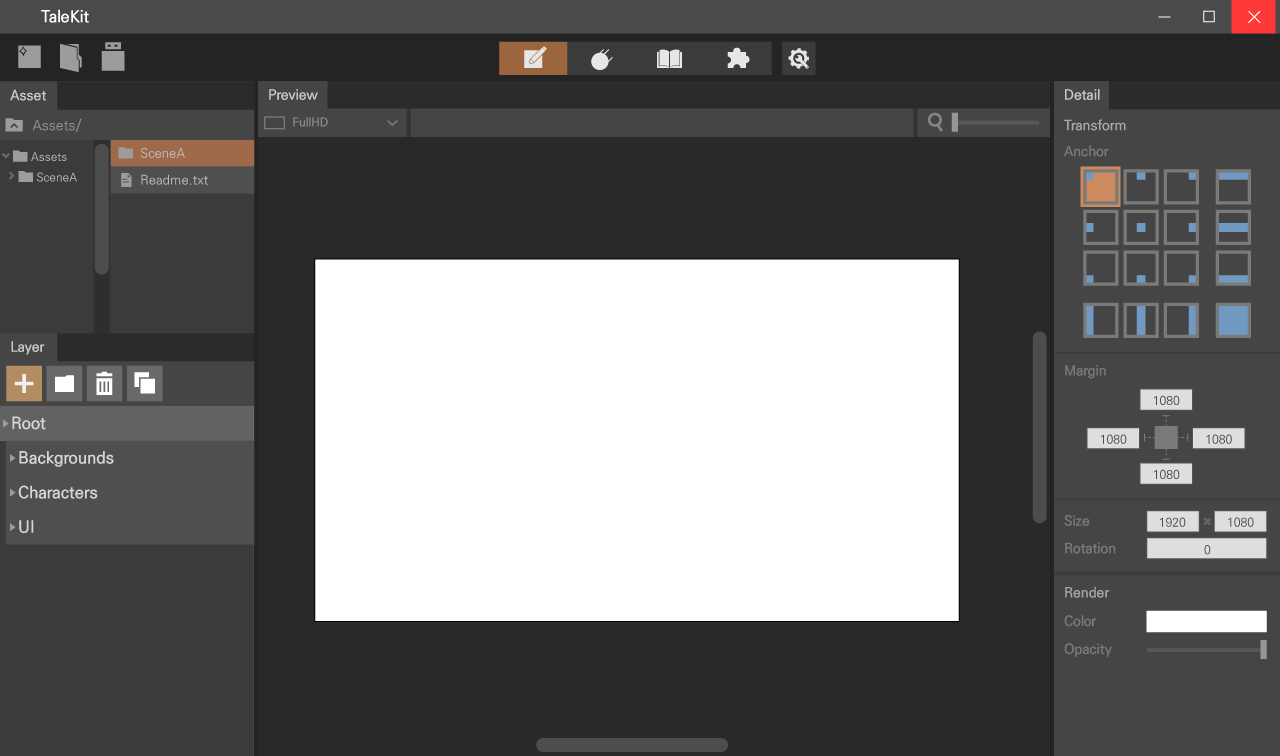Select the Readme.txt file
Screen dimensions: 1280x756
click(182, 180)
